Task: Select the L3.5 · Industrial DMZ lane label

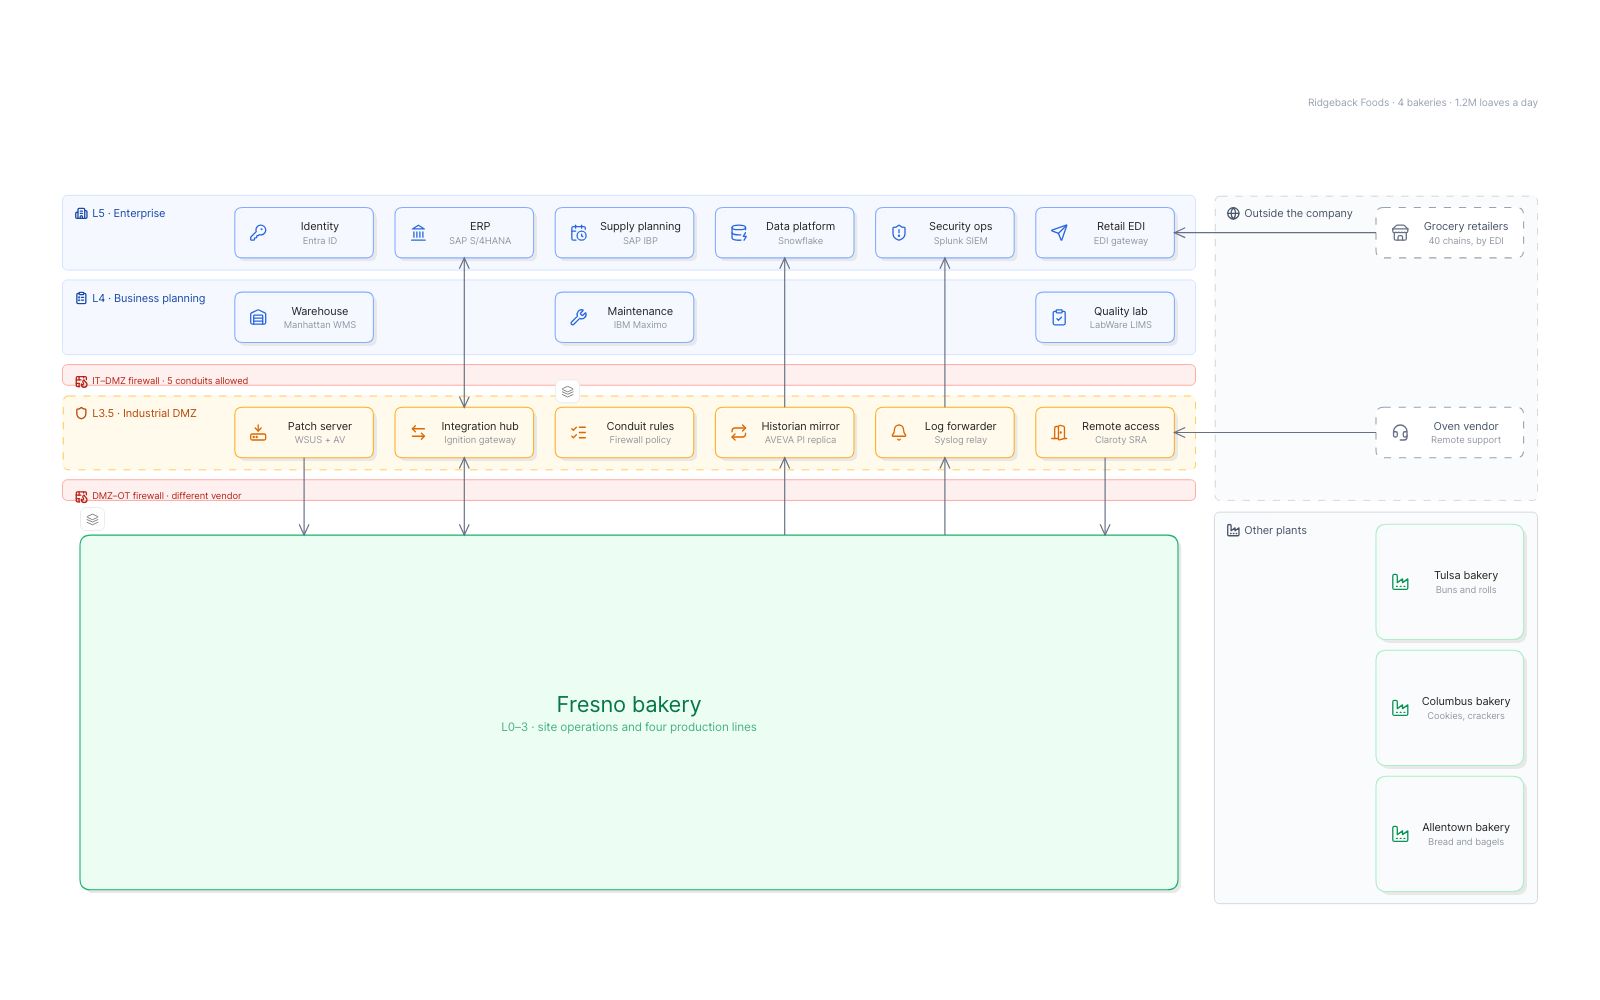Action: pos(144,413)
